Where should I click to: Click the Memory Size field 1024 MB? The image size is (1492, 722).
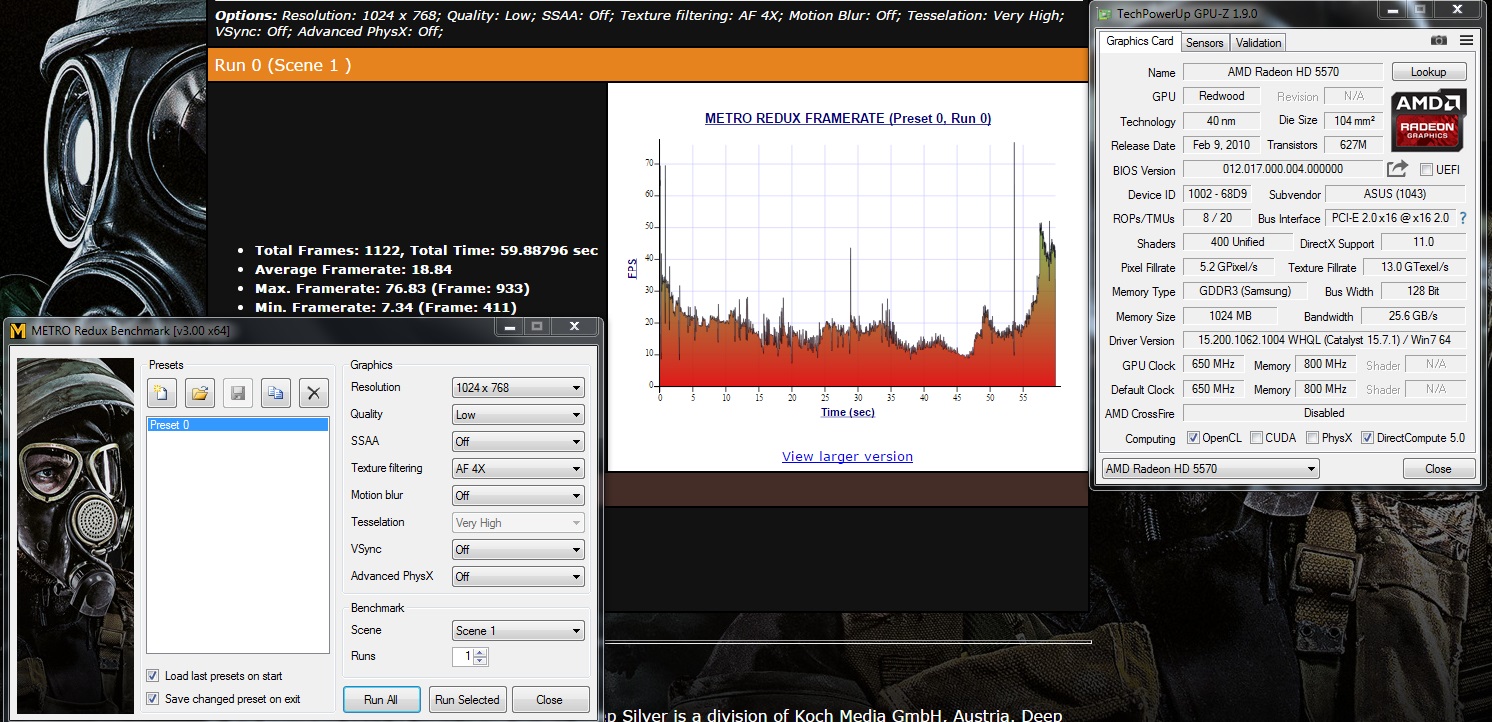pyautogui.click(x=1229, y=316)
